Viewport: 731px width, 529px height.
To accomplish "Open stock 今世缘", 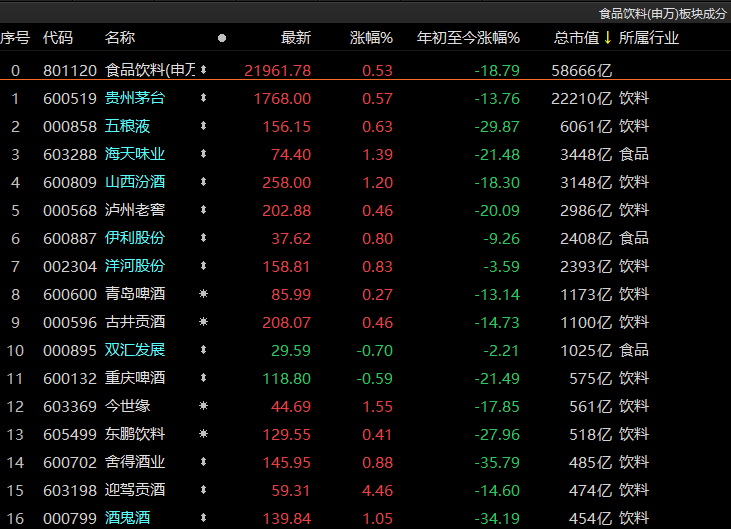I will click(x=127, y=405).
